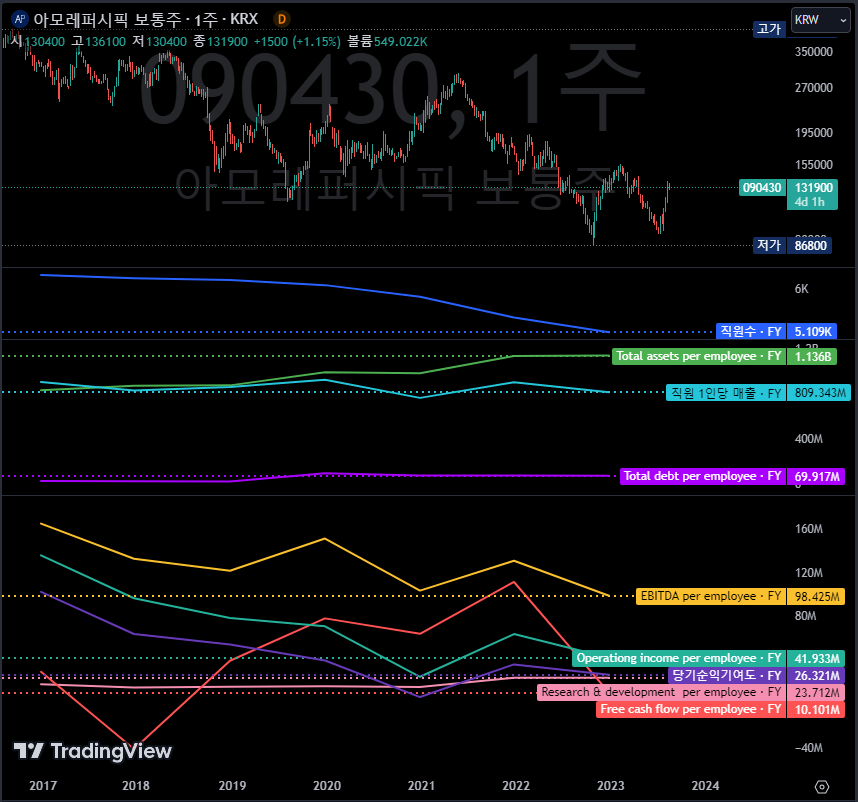858x802 pixels.
Task: Click the 549.022K volume value
Action: coord(401,42)
